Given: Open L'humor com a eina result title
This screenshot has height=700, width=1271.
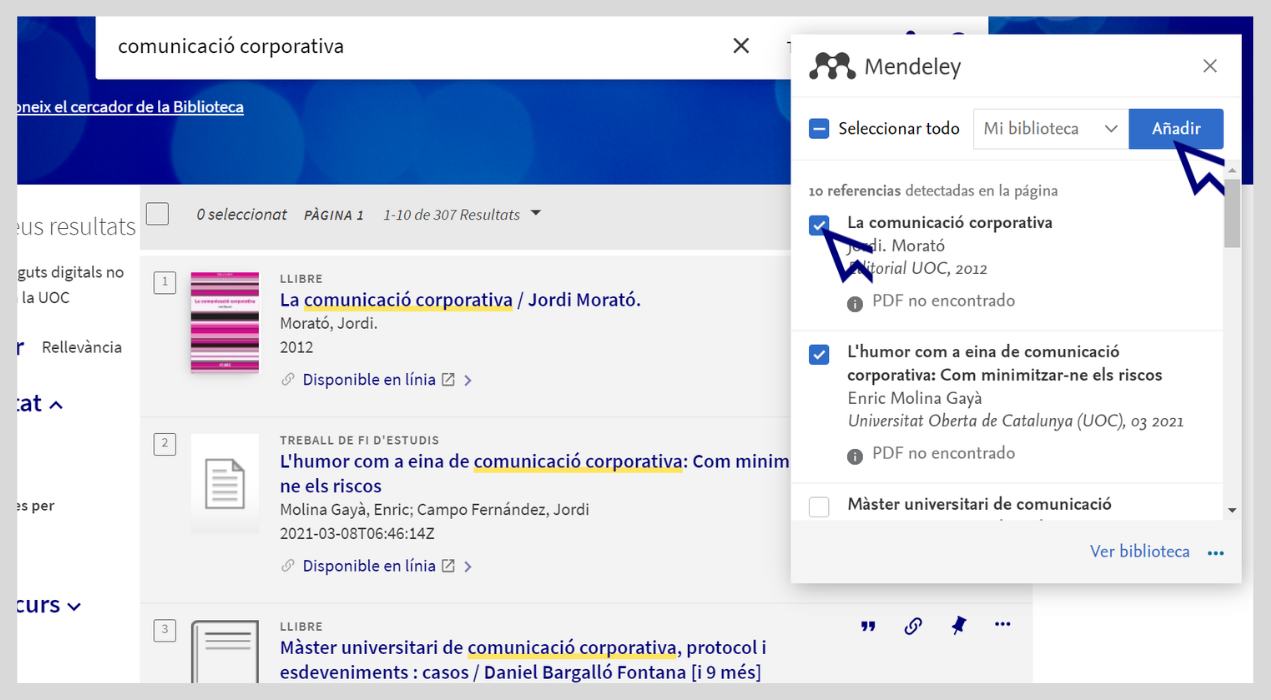Looking at the screenshot, I should pyautogui.click(x=535, y=474).
